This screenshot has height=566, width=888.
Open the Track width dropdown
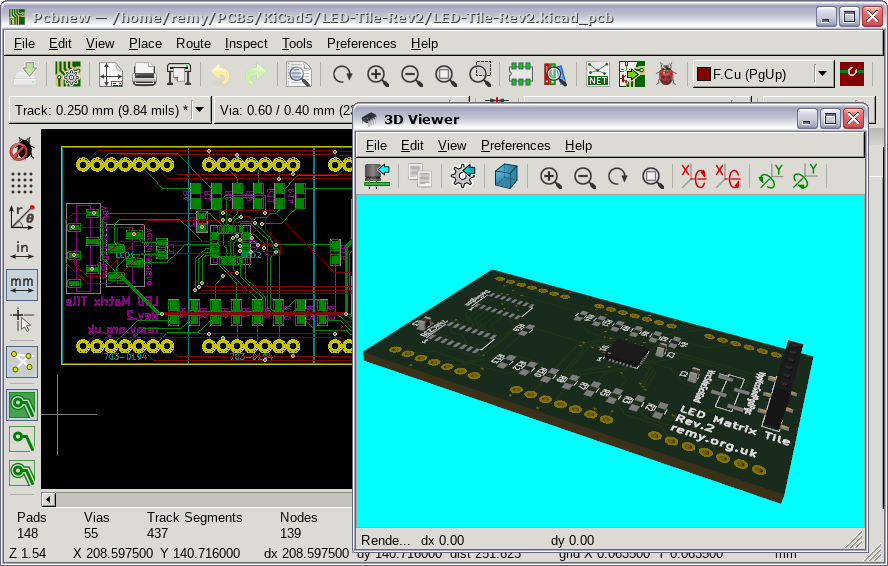200,110
